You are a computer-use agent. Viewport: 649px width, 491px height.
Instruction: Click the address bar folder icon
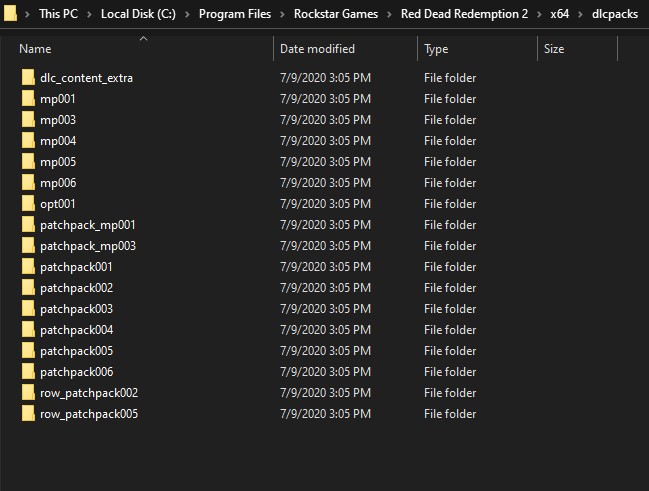[12, 15]
